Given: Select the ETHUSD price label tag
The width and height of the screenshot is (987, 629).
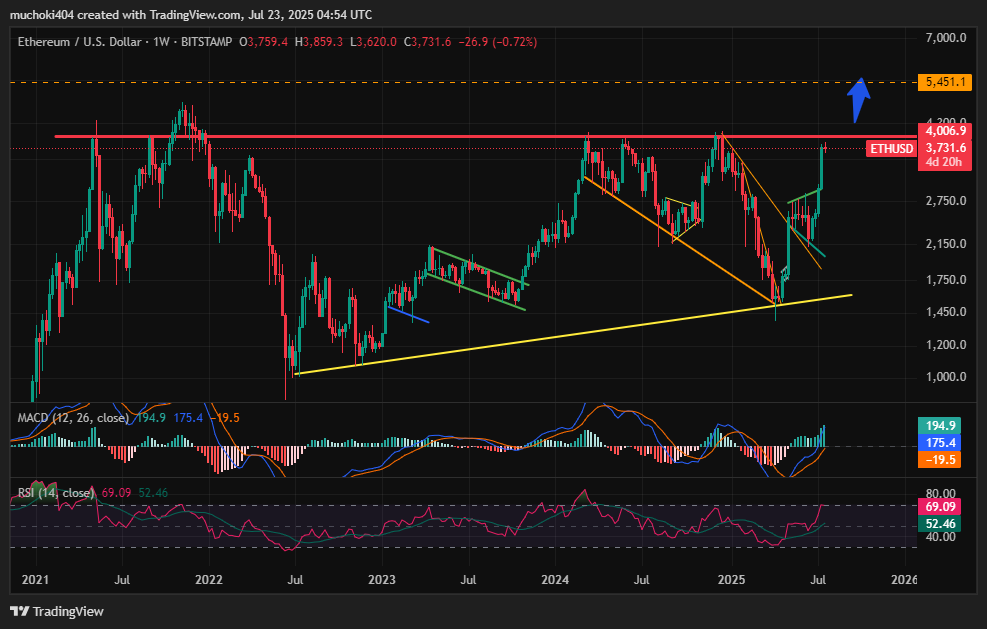Looking at the screenshot, I should (x=891, y=149).
